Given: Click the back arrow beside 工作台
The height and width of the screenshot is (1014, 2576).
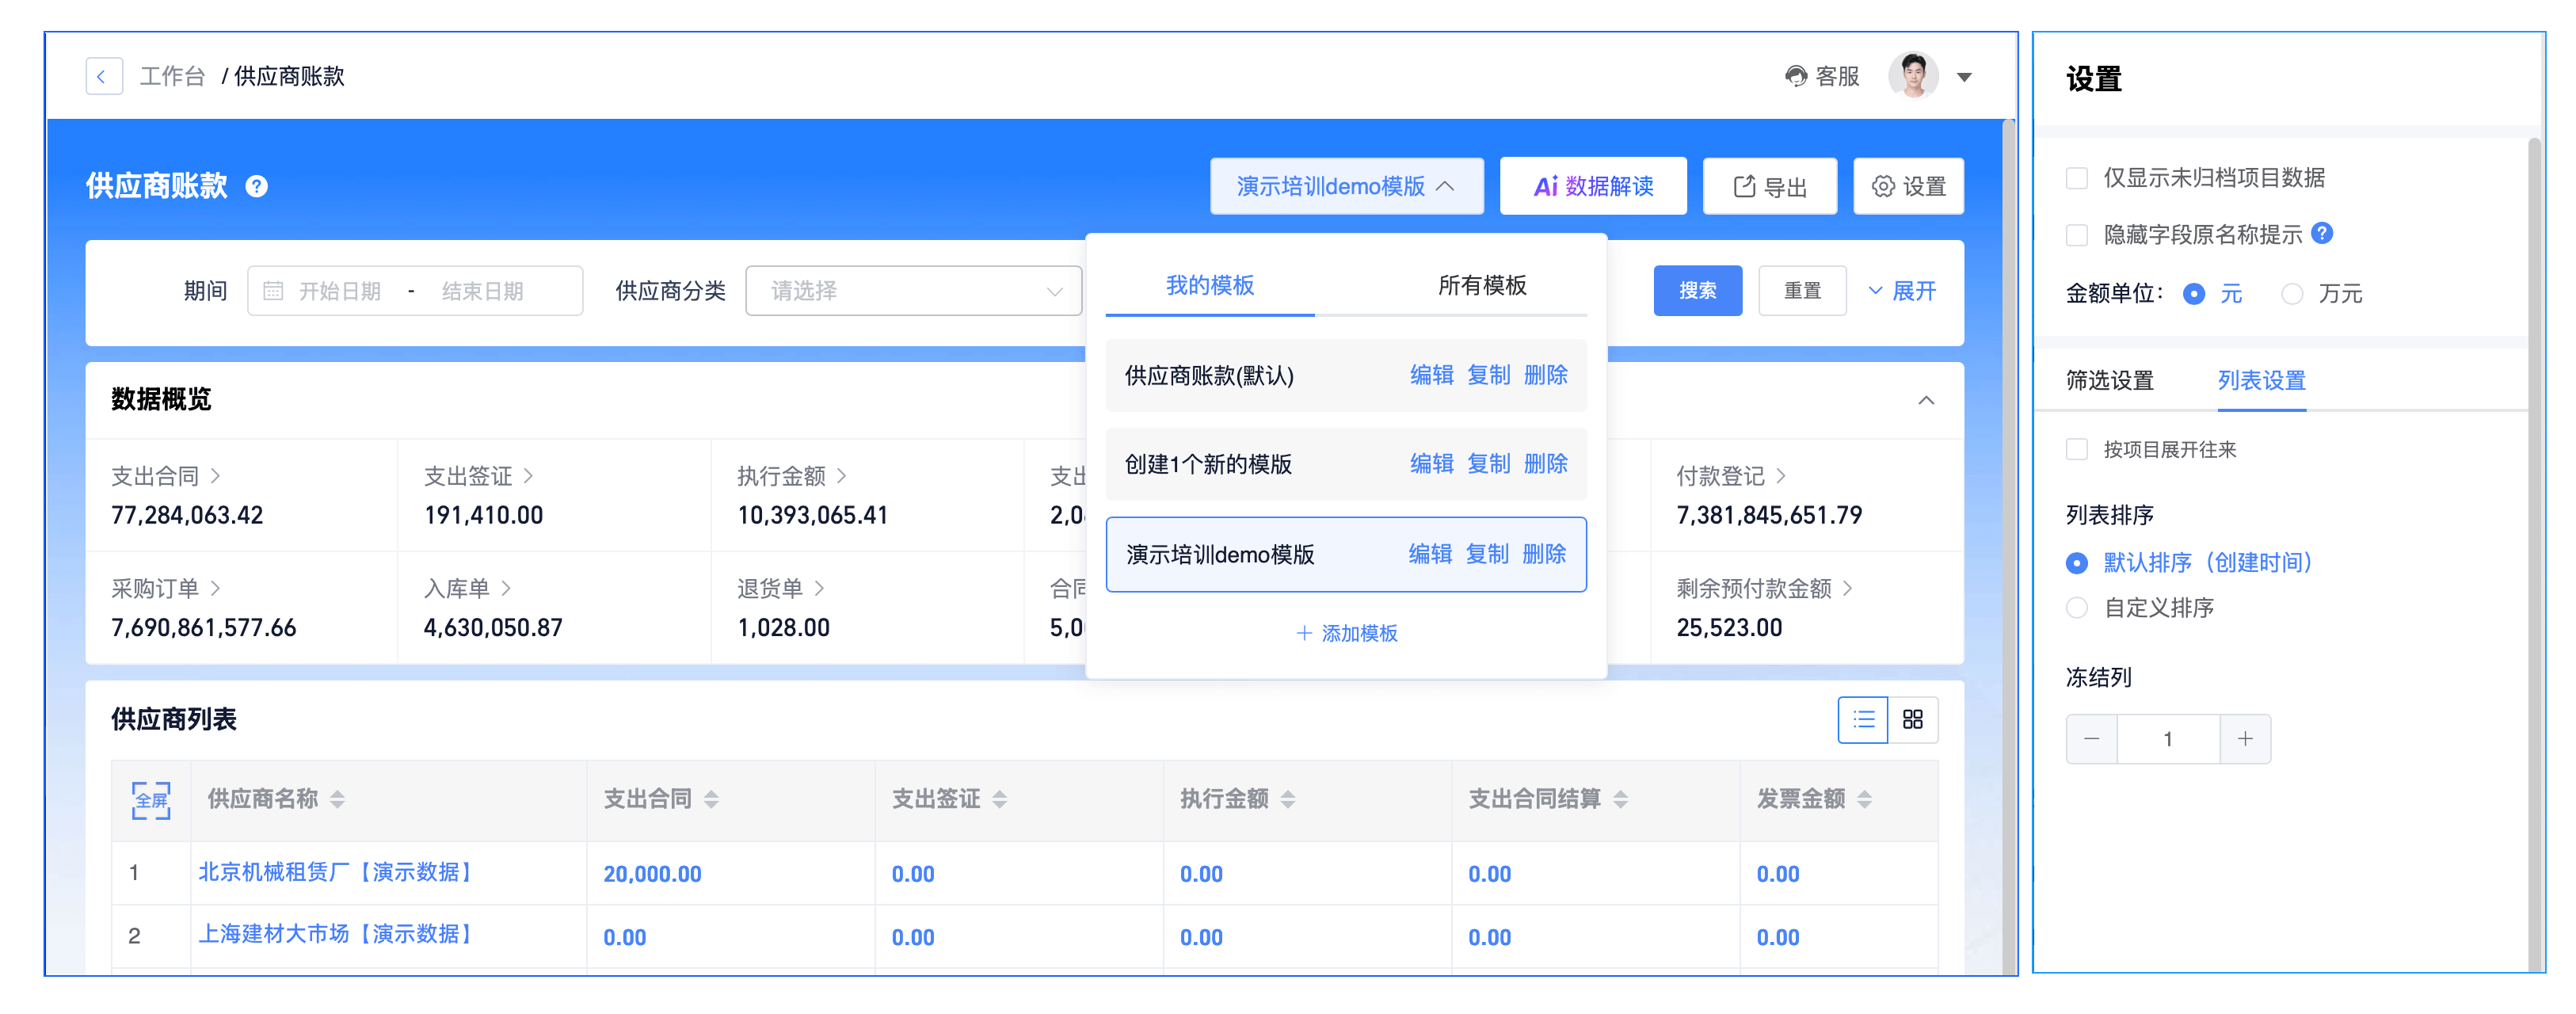Looking at the screenshot, I should click(x=103, y=76).
